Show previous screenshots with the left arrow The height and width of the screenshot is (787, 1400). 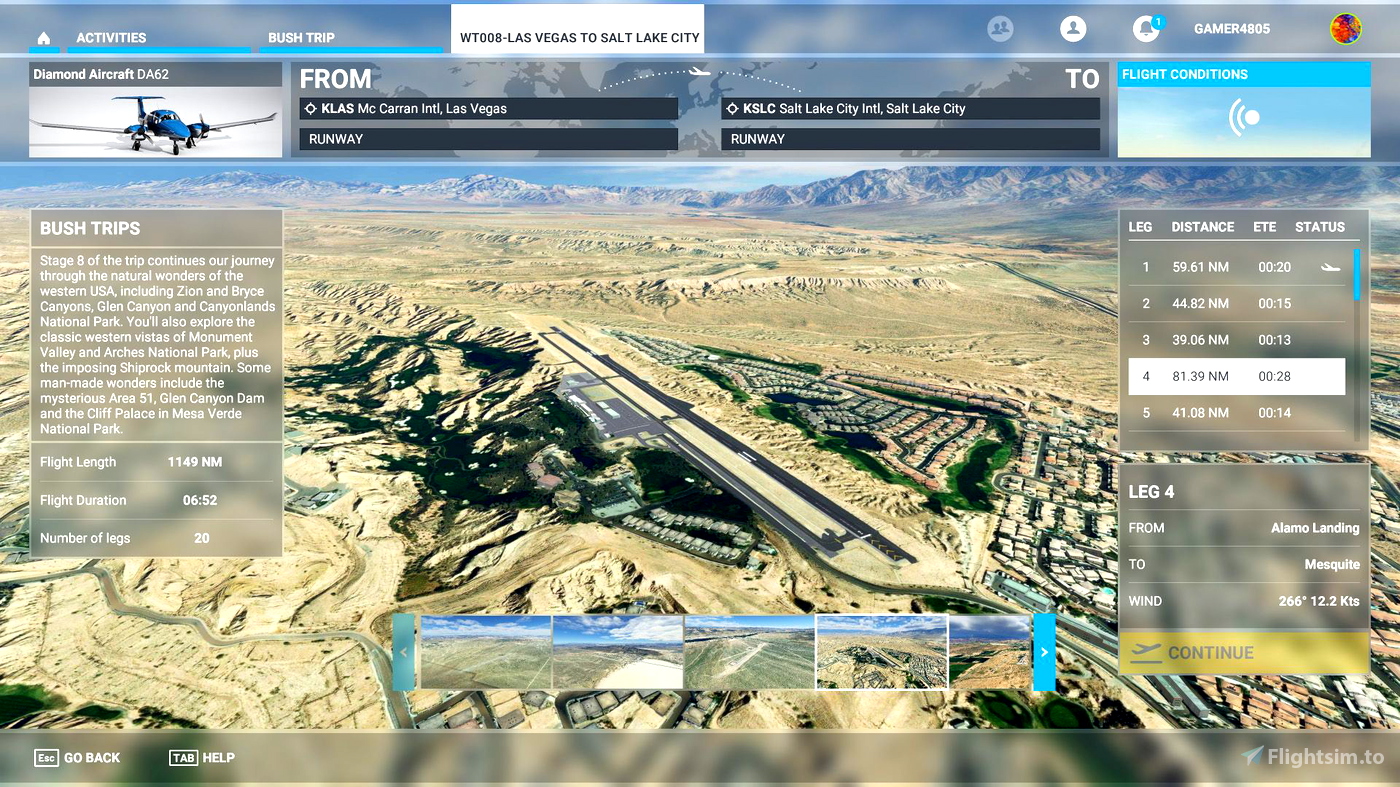tap(404, 652)
